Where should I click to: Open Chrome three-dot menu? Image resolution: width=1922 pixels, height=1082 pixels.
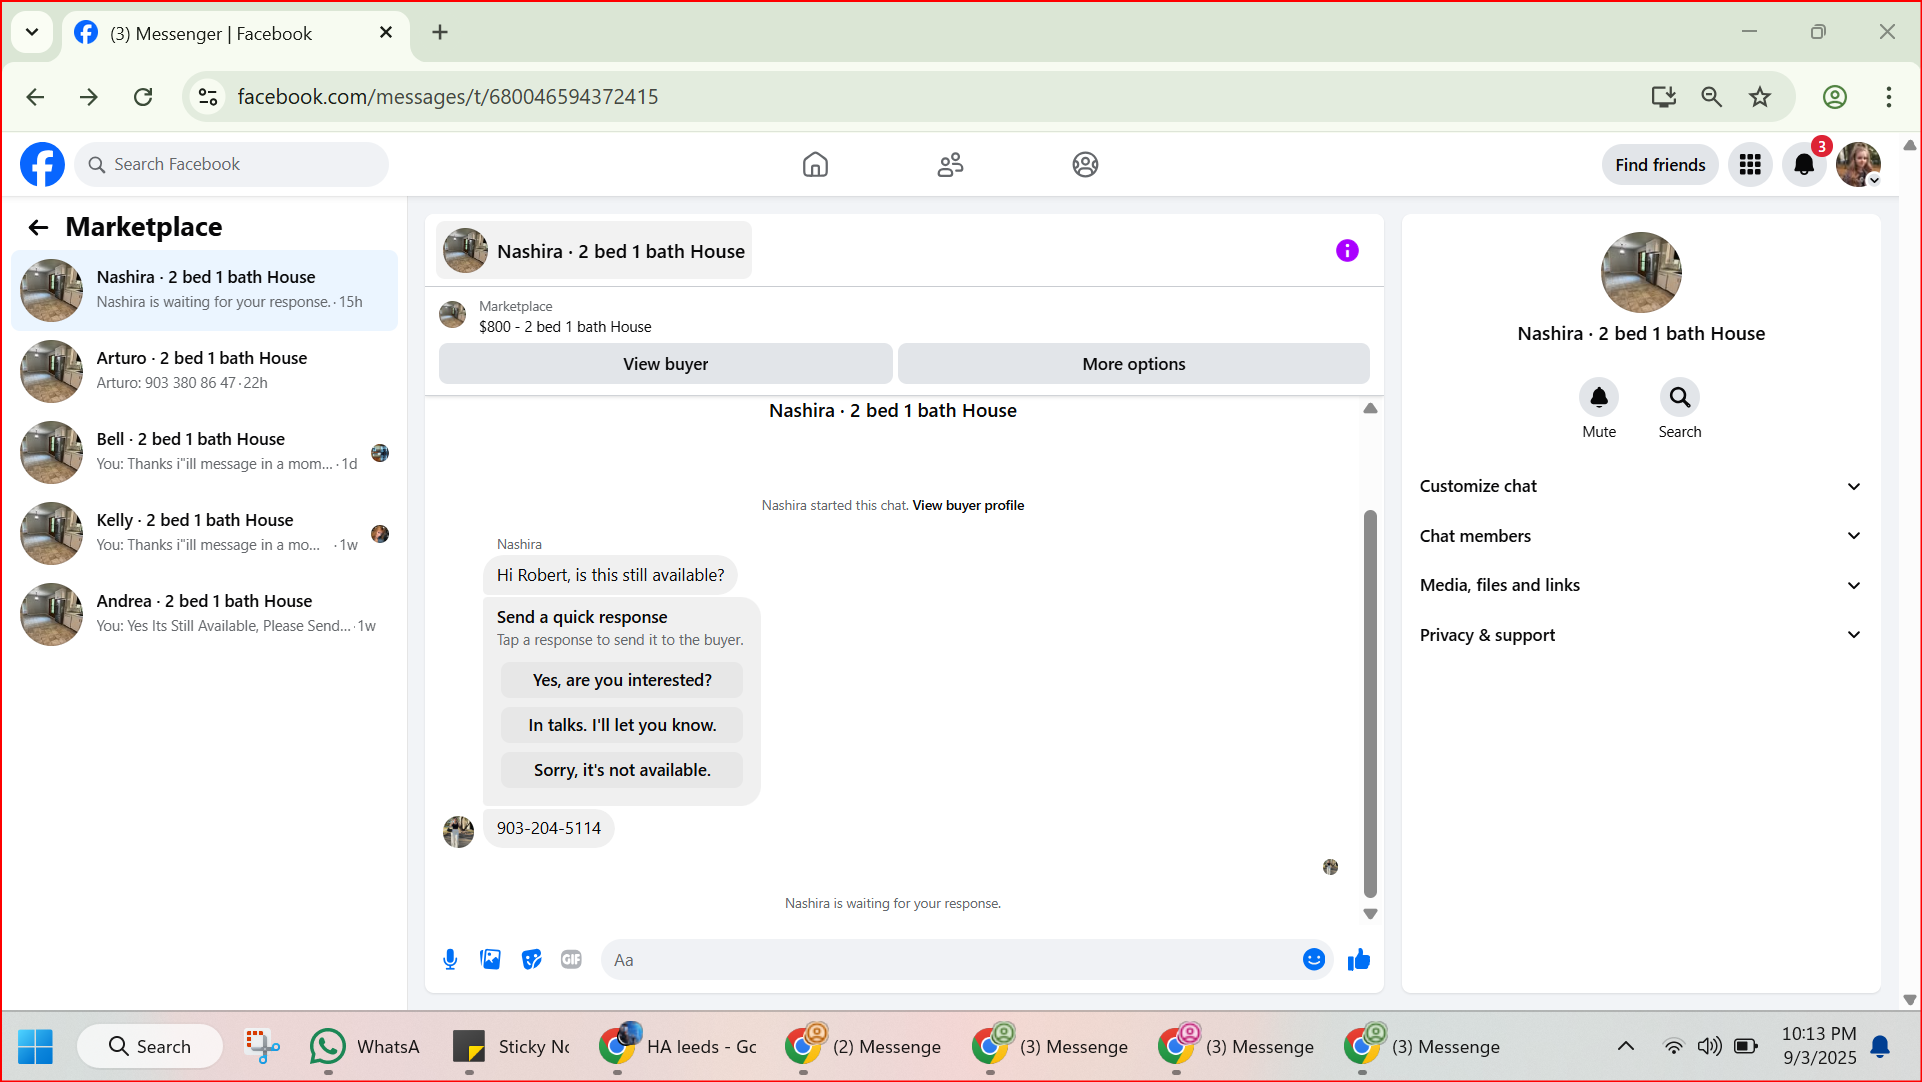tap(1889, 97)
